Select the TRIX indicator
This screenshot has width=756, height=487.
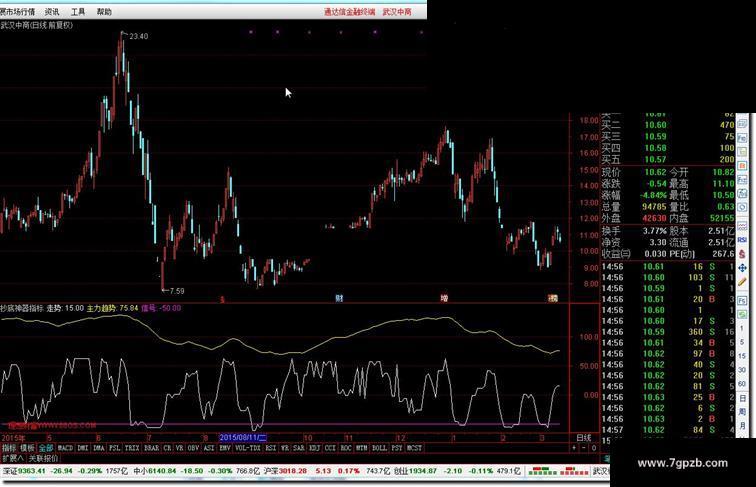132,448
